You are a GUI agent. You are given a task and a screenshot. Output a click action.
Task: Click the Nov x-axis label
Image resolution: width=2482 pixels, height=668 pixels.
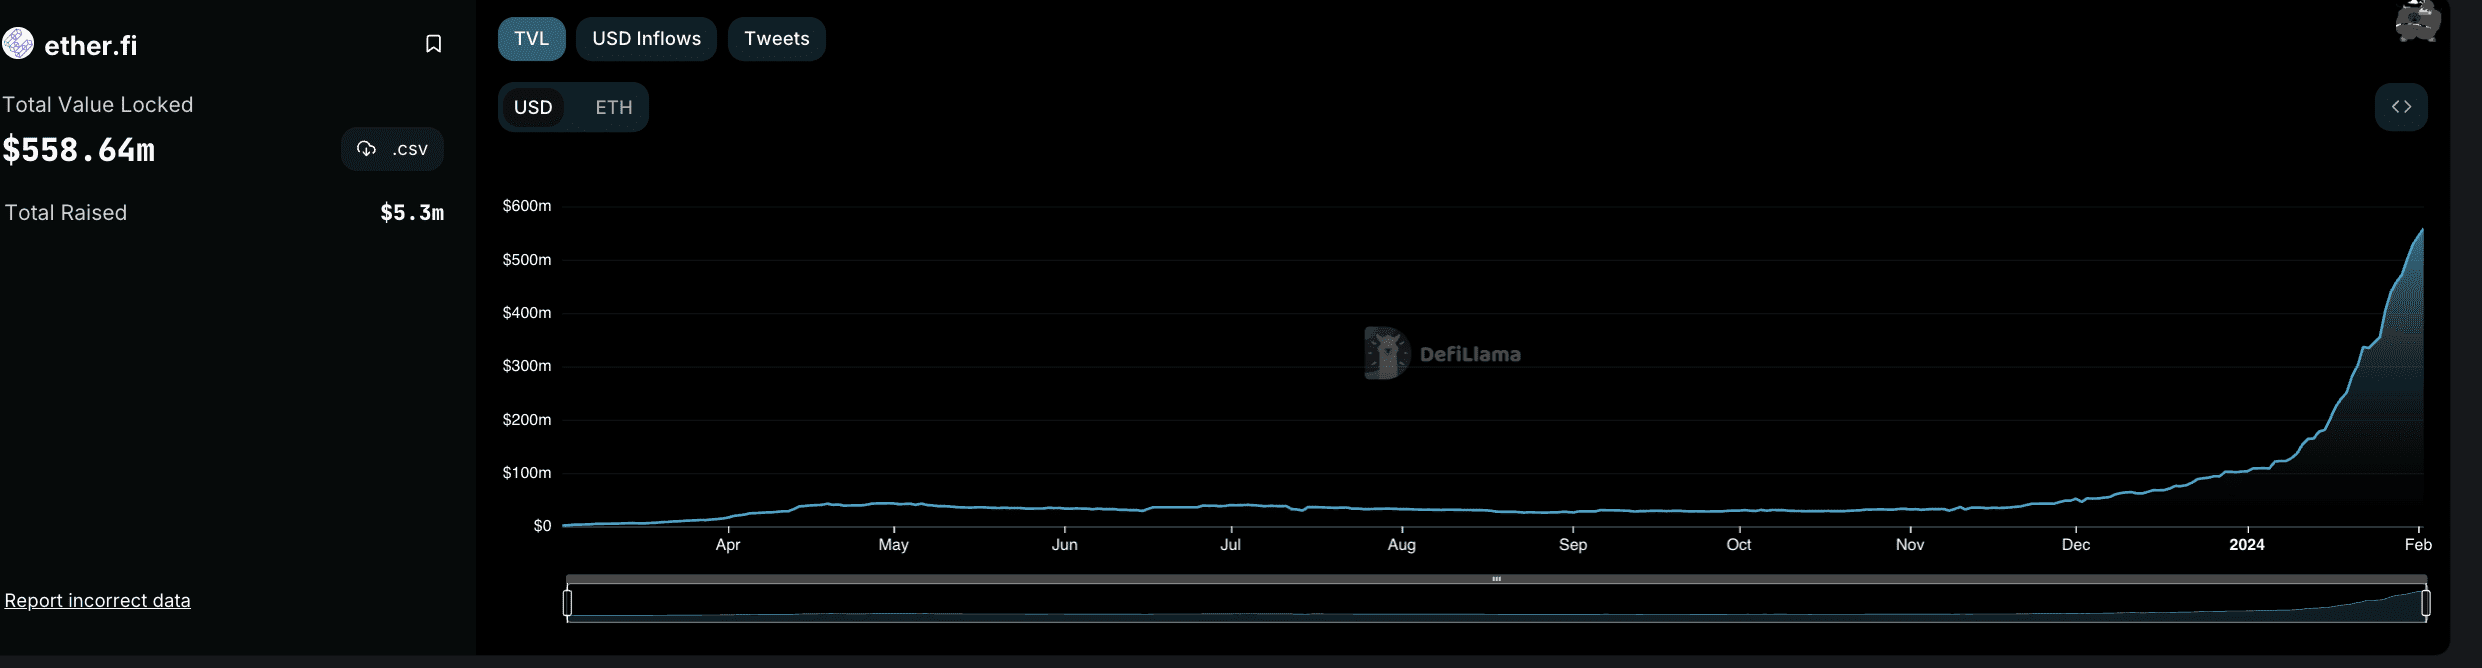pos(1910,545)
